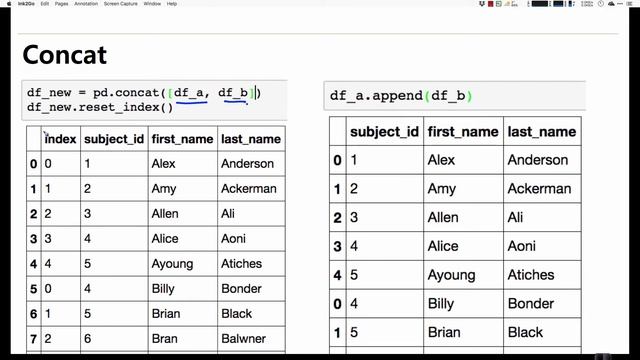Click 'Alex' in the right table
640x360 pixels.
[441, 160]
